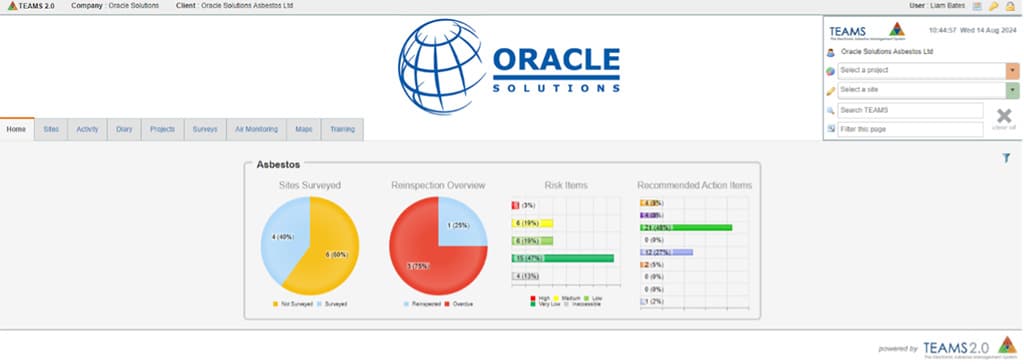Click the filter page icon beside Filter this page
Image resolution: width=1024 pixels, height=364 pixels.
tap(831, 129)
